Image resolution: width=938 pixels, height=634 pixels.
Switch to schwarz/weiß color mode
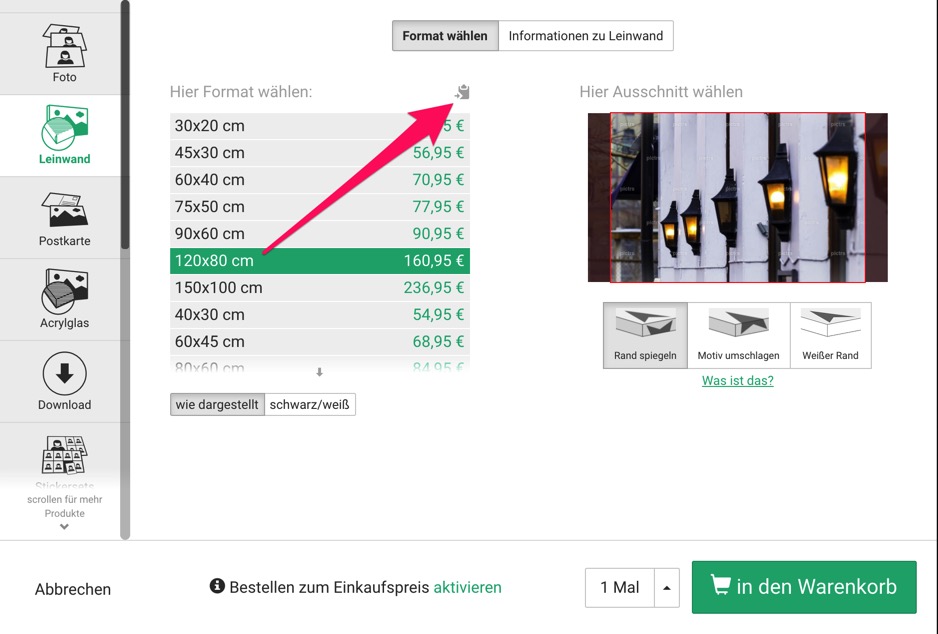pos(310,405)
